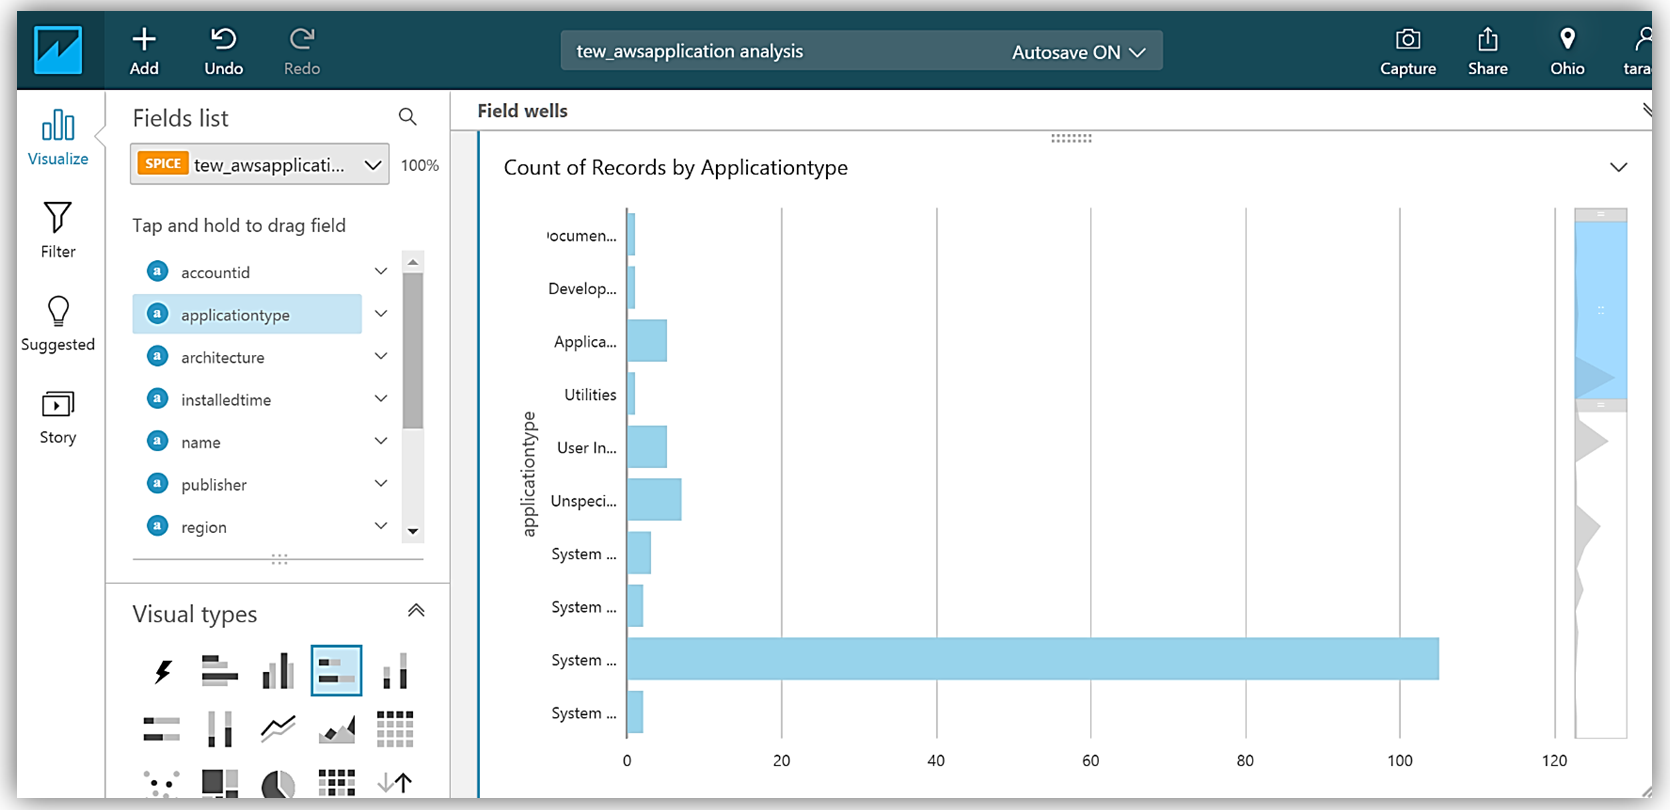
Task: Switch to the Suggested pane
Action: (58, 323)
